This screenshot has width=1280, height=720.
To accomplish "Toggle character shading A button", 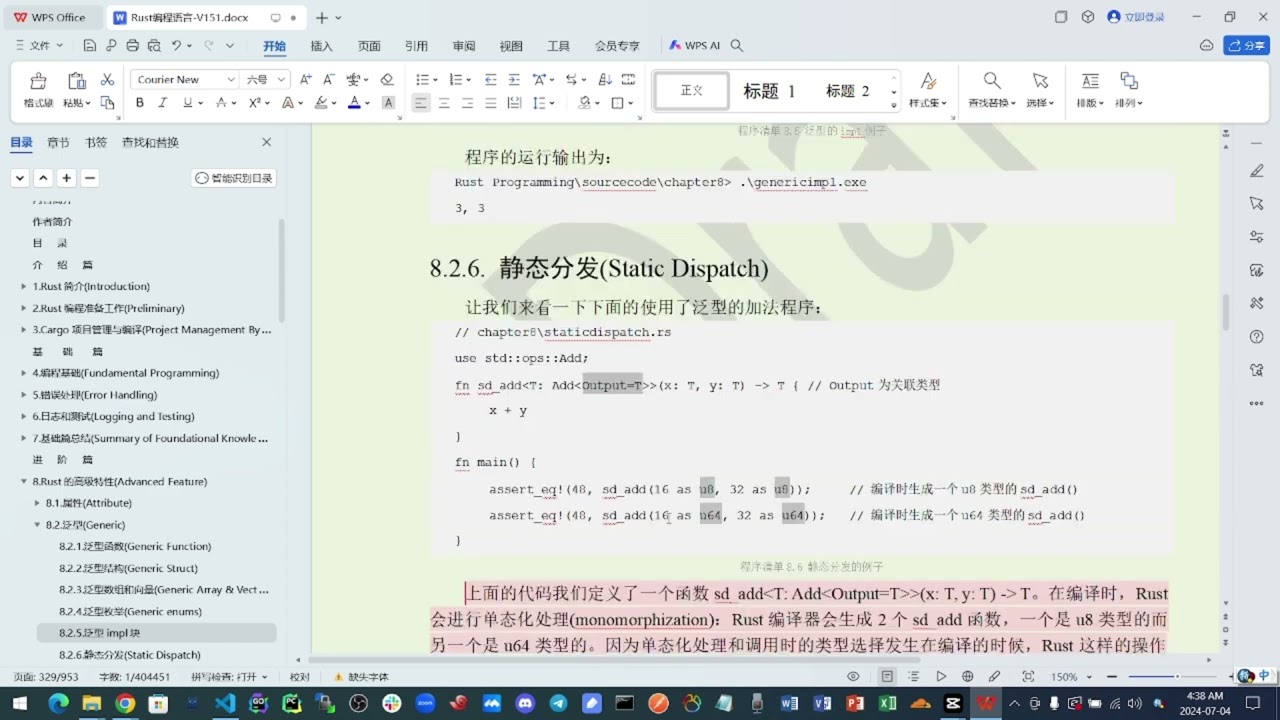I will pos(389,103).
